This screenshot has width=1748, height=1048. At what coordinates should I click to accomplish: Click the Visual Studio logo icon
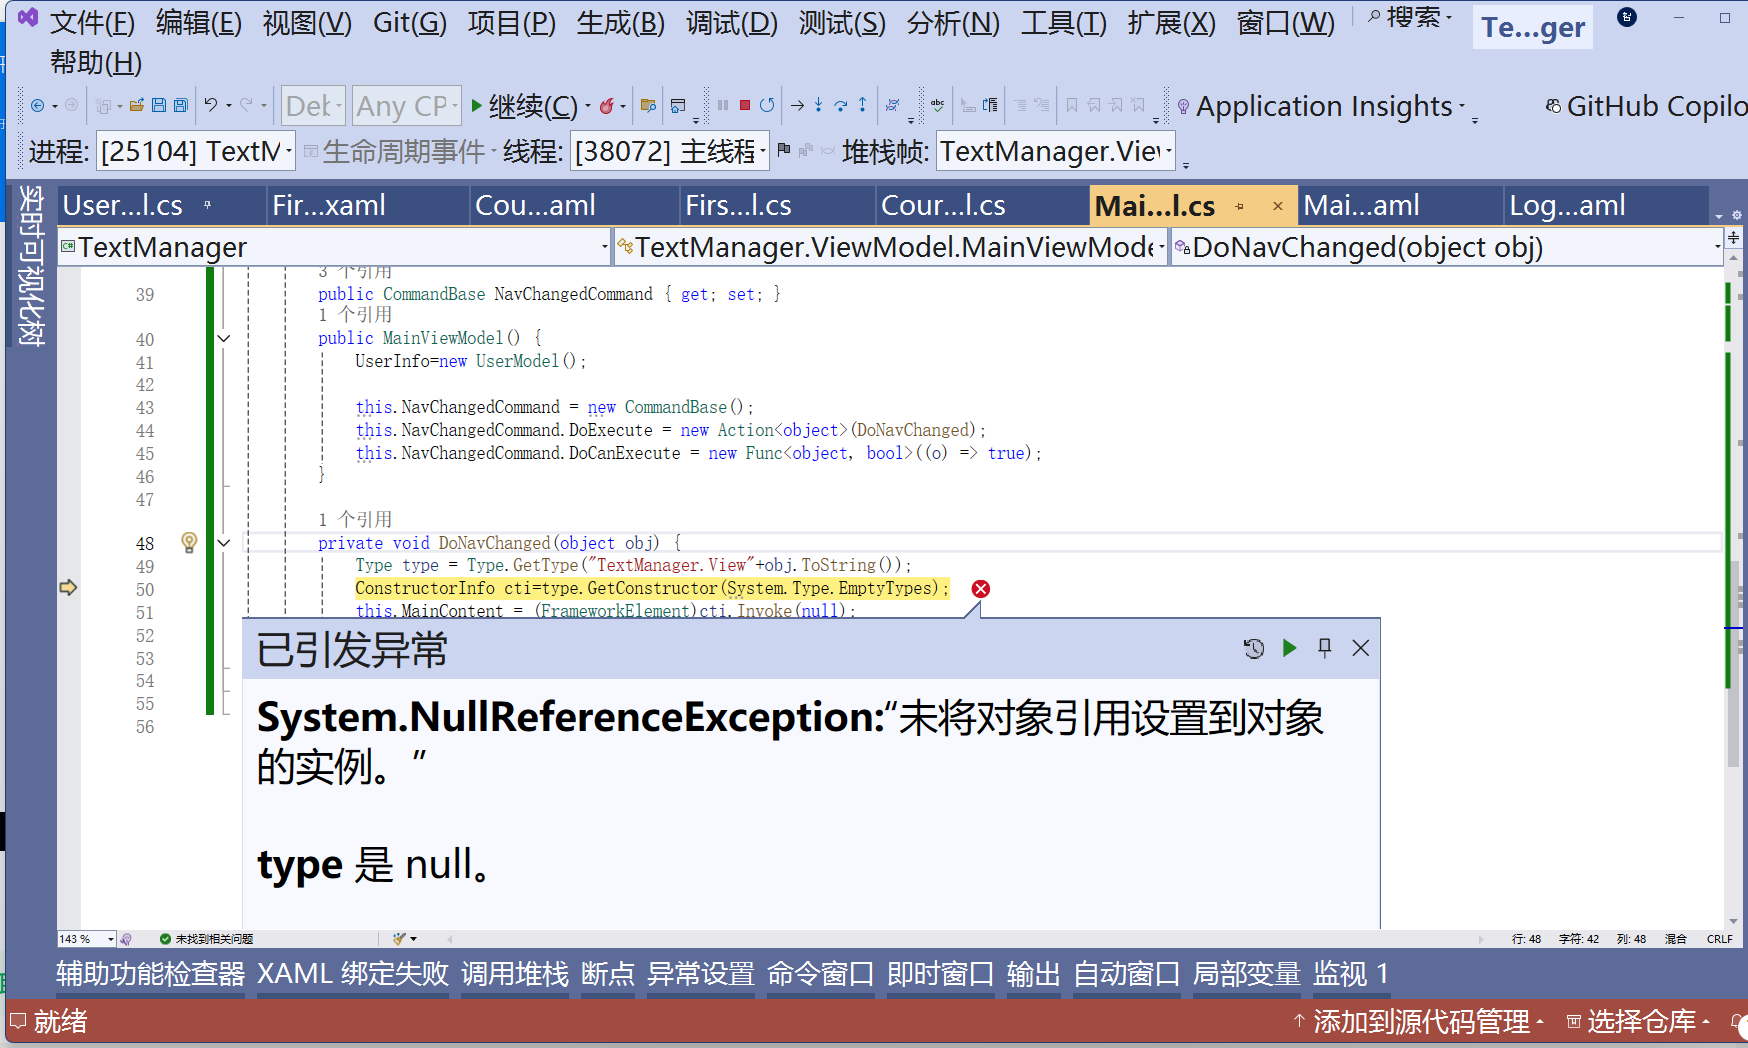[28, 18]
